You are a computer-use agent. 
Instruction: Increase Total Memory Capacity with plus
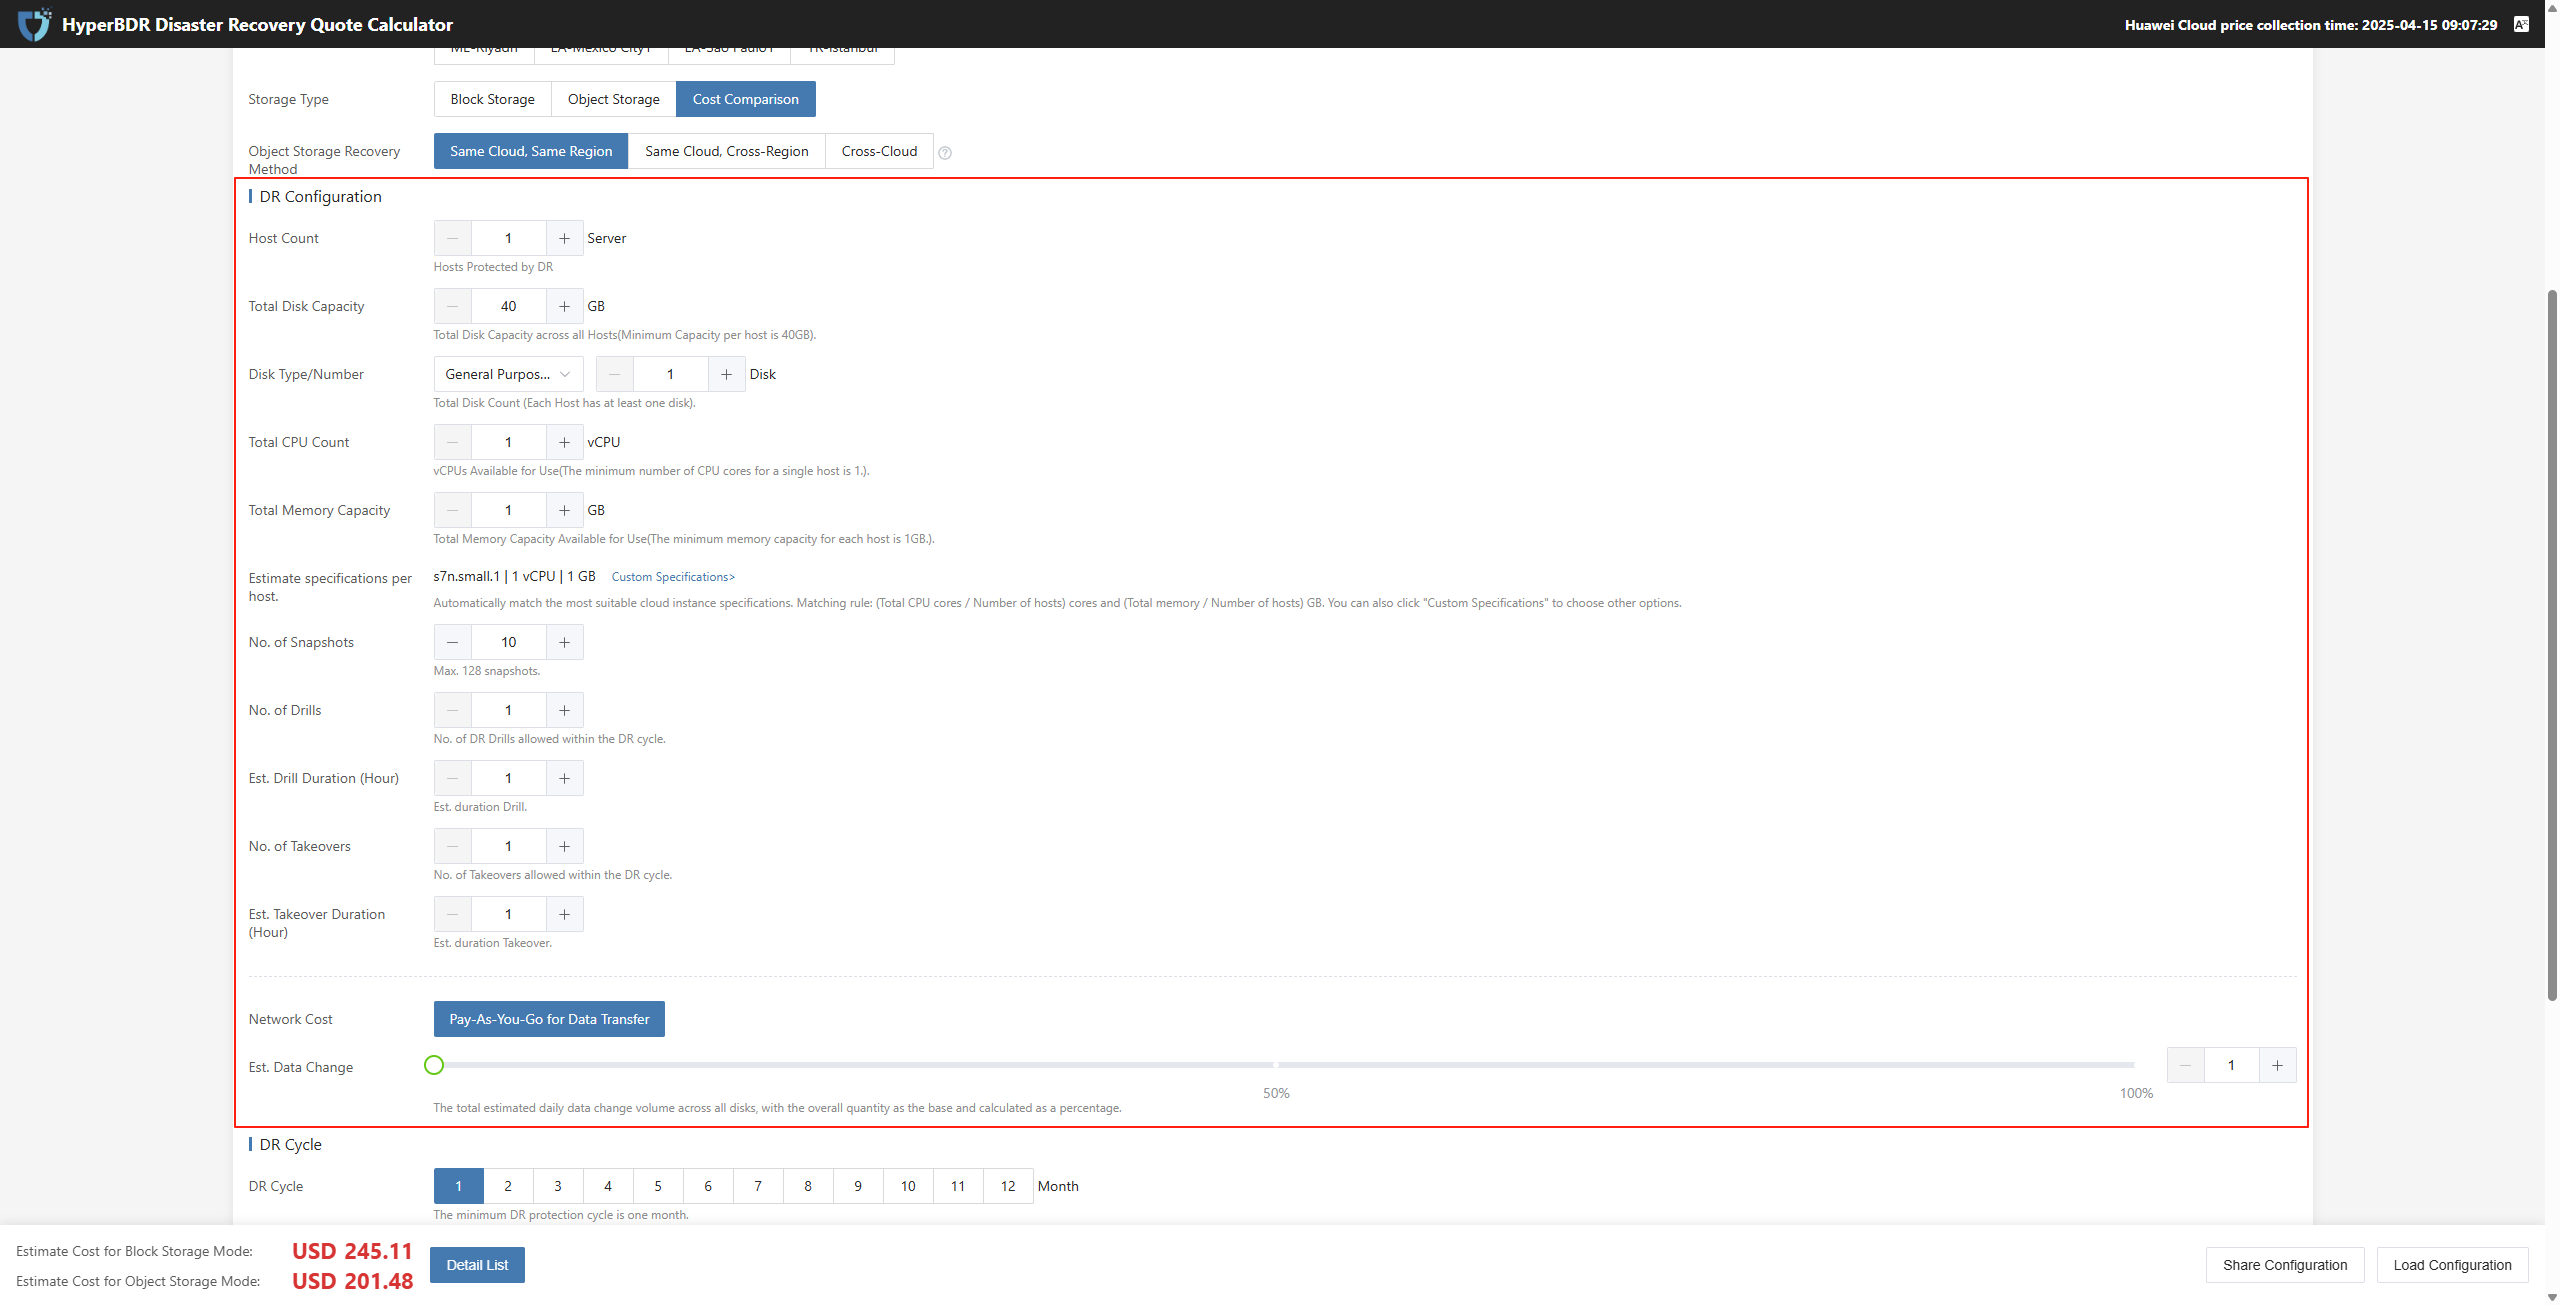pyautogui.click(x=564, y=510)
